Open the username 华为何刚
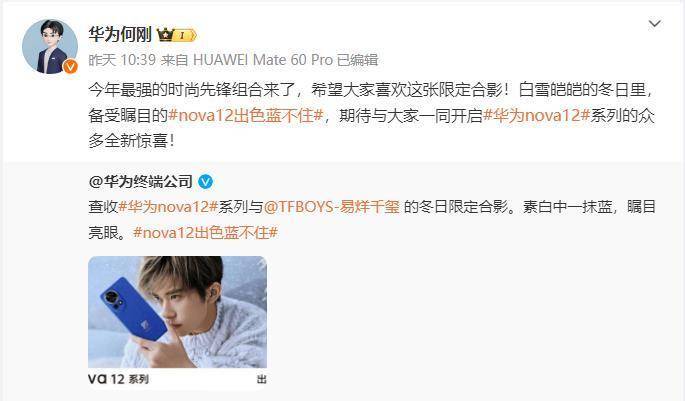 click(x=120, y=35)
